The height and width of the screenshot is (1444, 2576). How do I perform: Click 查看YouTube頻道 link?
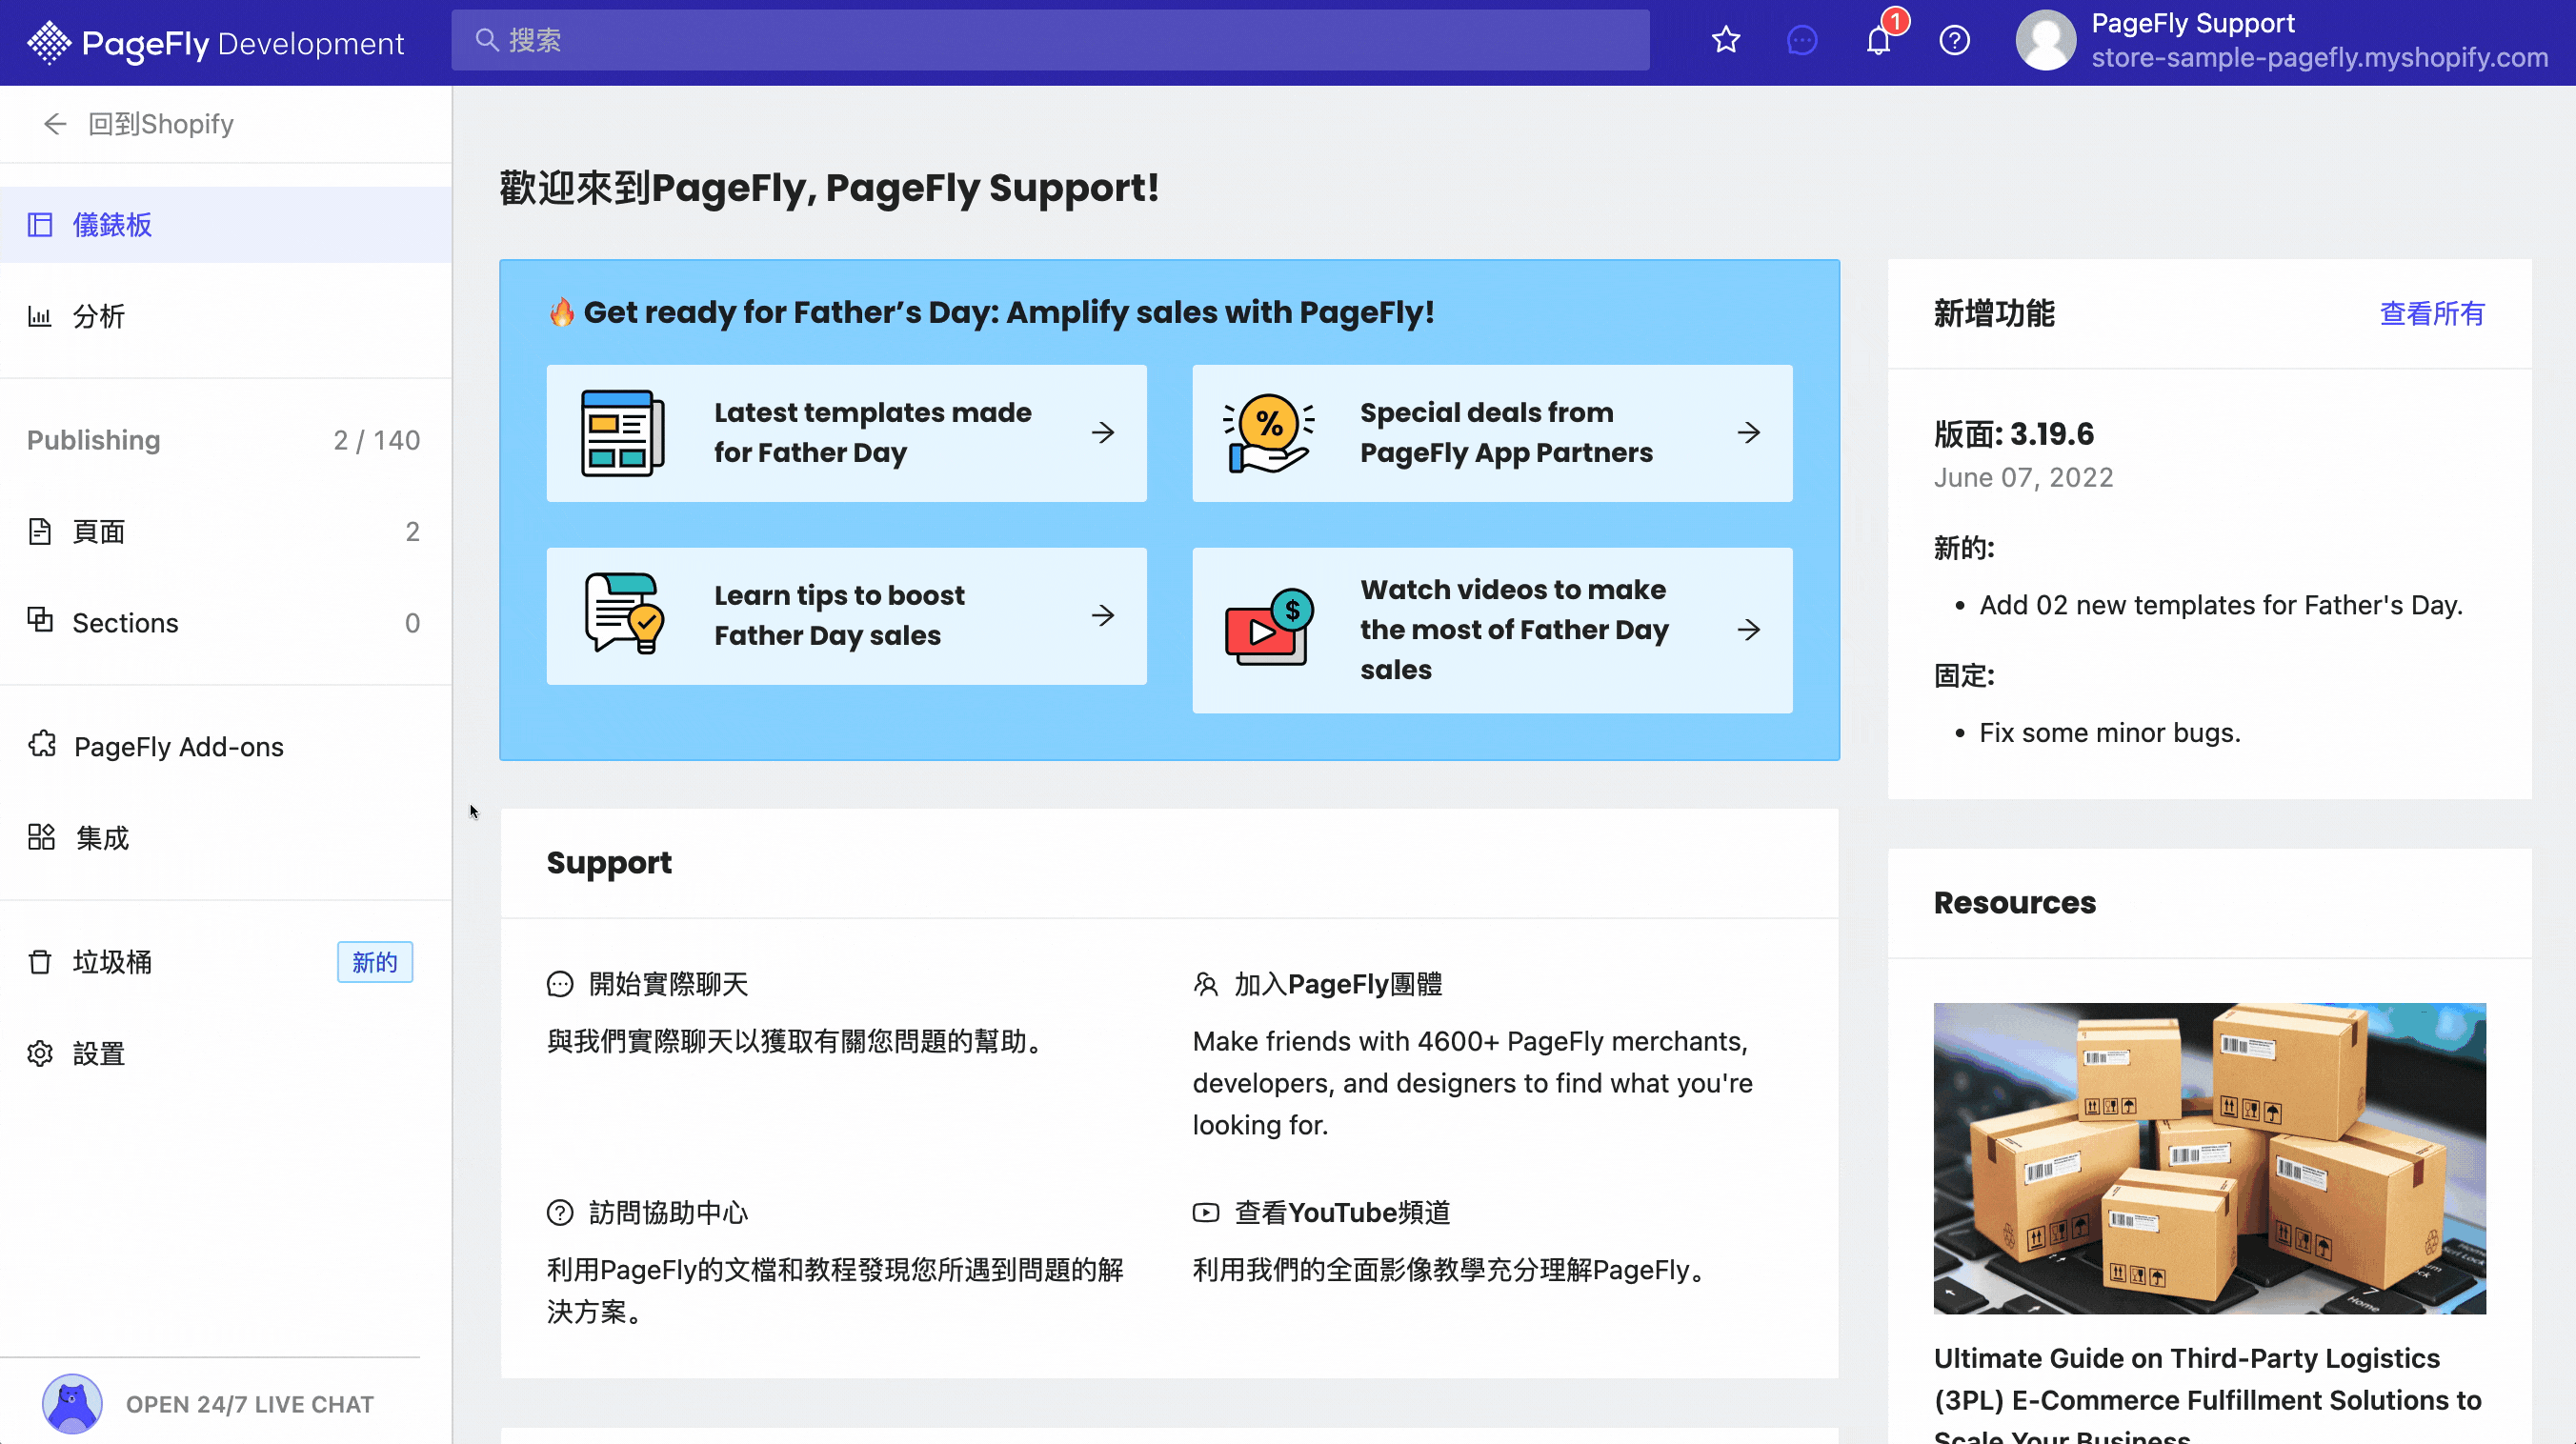pos(1342,1212)
